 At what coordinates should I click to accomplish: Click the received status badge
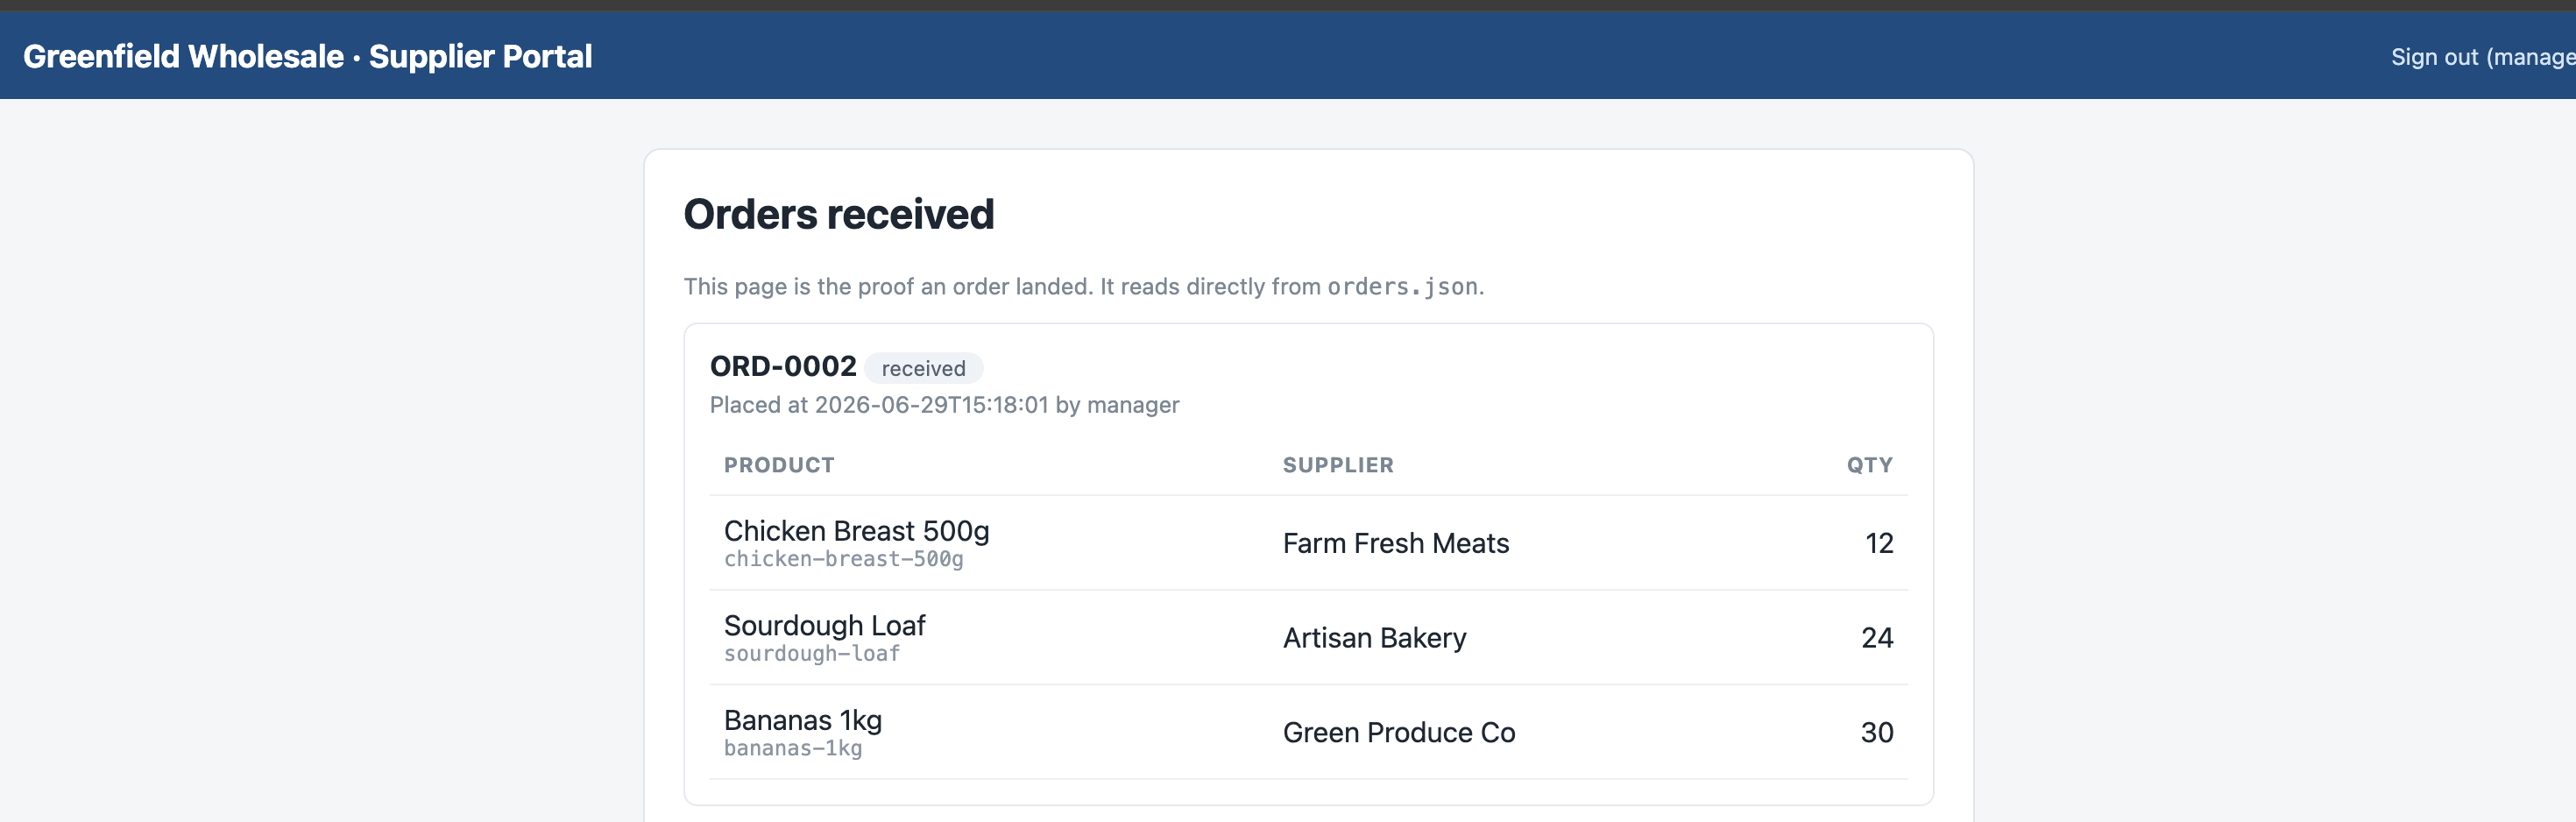coord(923,368)
